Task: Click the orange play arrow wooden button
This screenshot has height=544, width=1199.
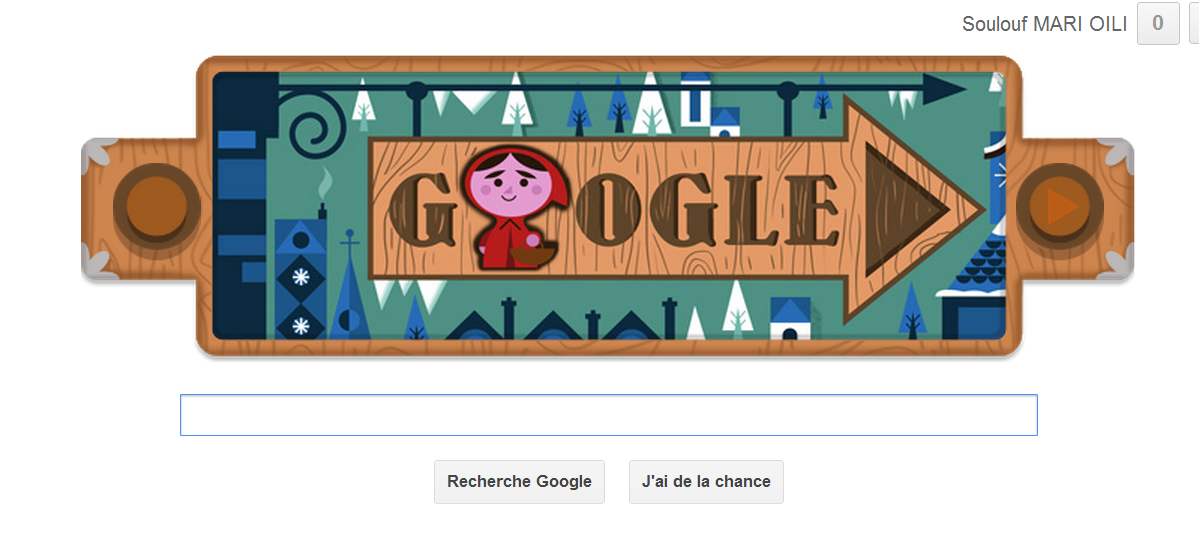Action: (x=1059, y=206)
